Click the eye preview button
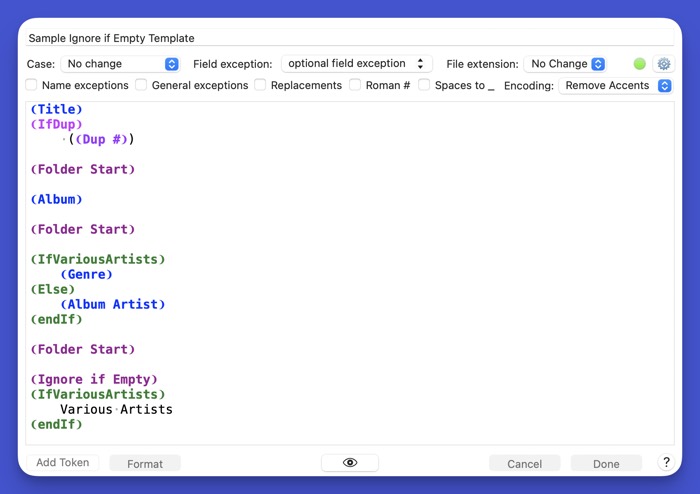700x494 pixels. click(x=350, y=463)
